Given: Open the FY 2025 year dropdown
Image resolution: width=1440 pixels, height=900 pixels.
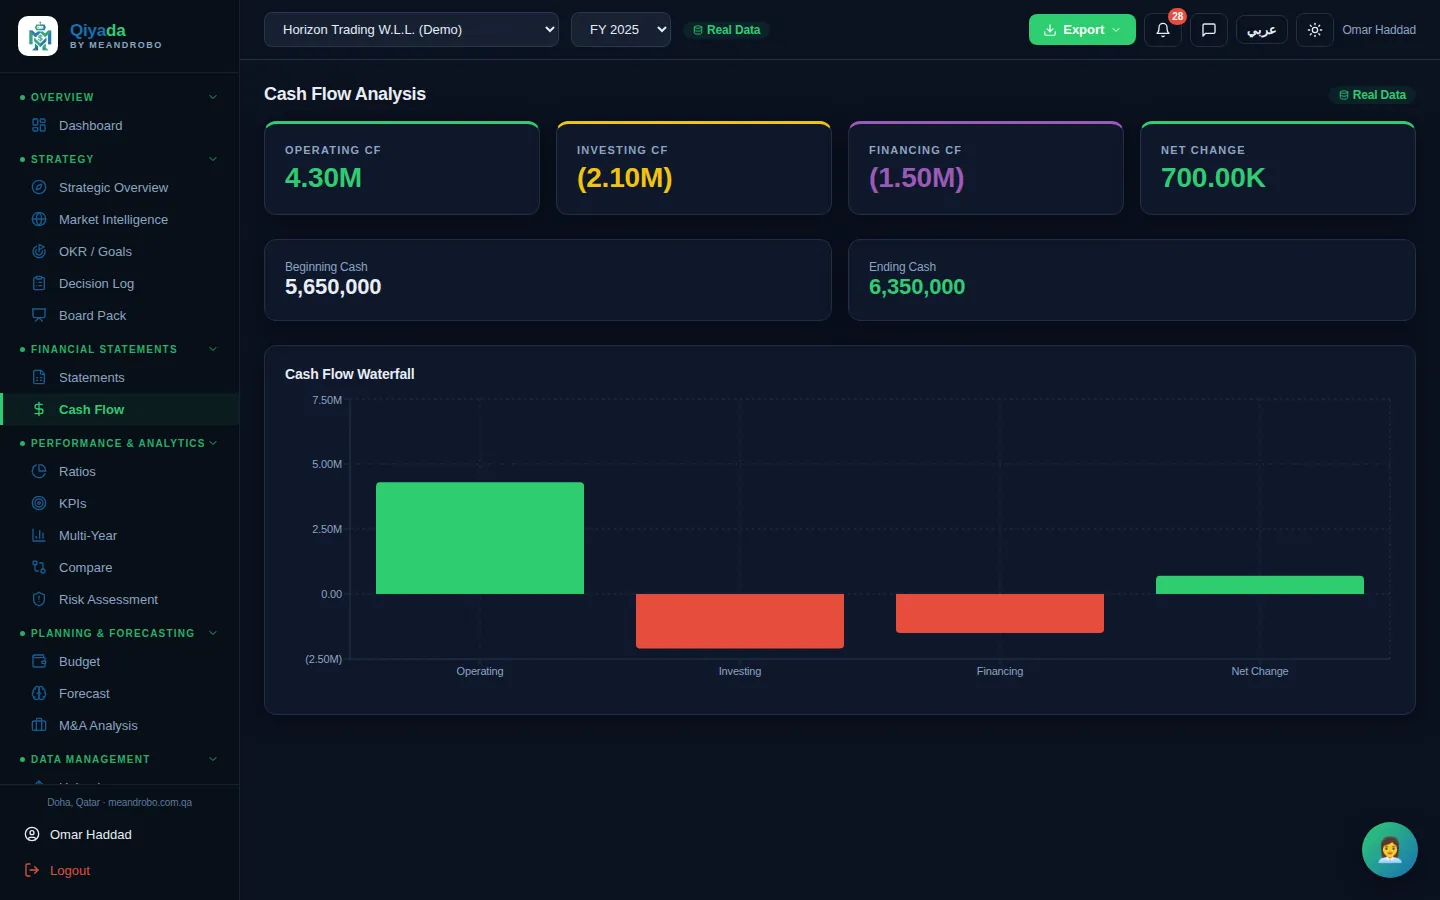Looking at the screenshot, I should (621, 30).
